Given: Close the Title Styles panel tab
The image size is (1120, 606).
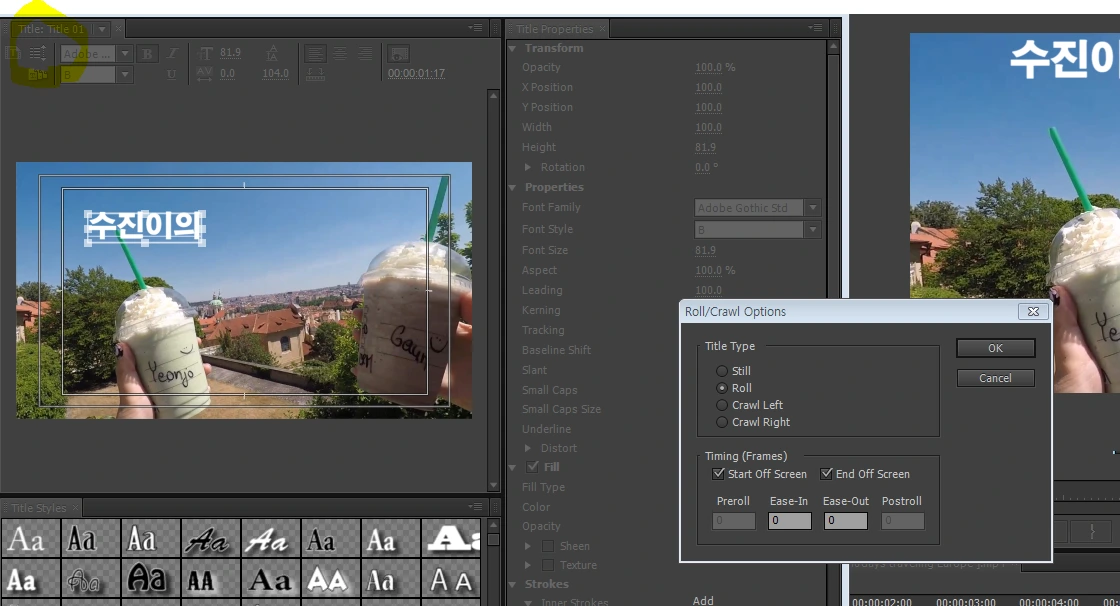Looking at the screenshot, I should [76, 507].
